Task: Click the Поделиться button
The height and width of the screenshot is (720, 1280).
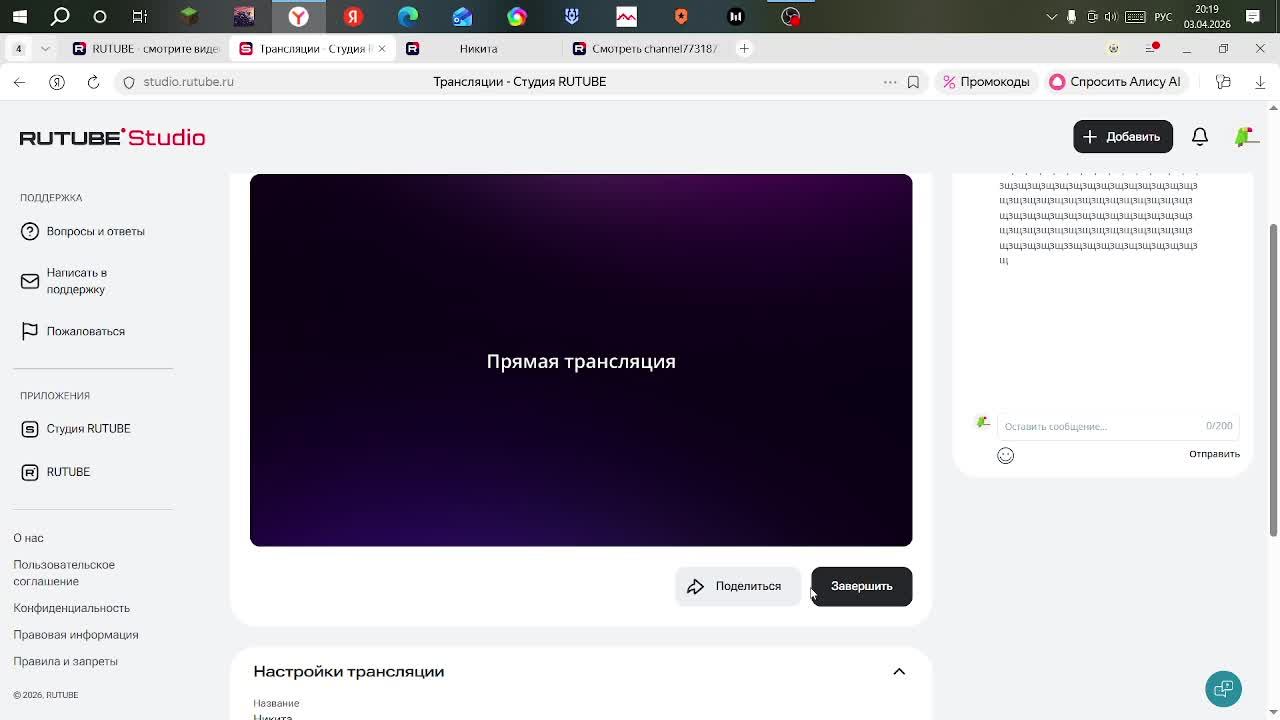Action: tap(738, 586)
